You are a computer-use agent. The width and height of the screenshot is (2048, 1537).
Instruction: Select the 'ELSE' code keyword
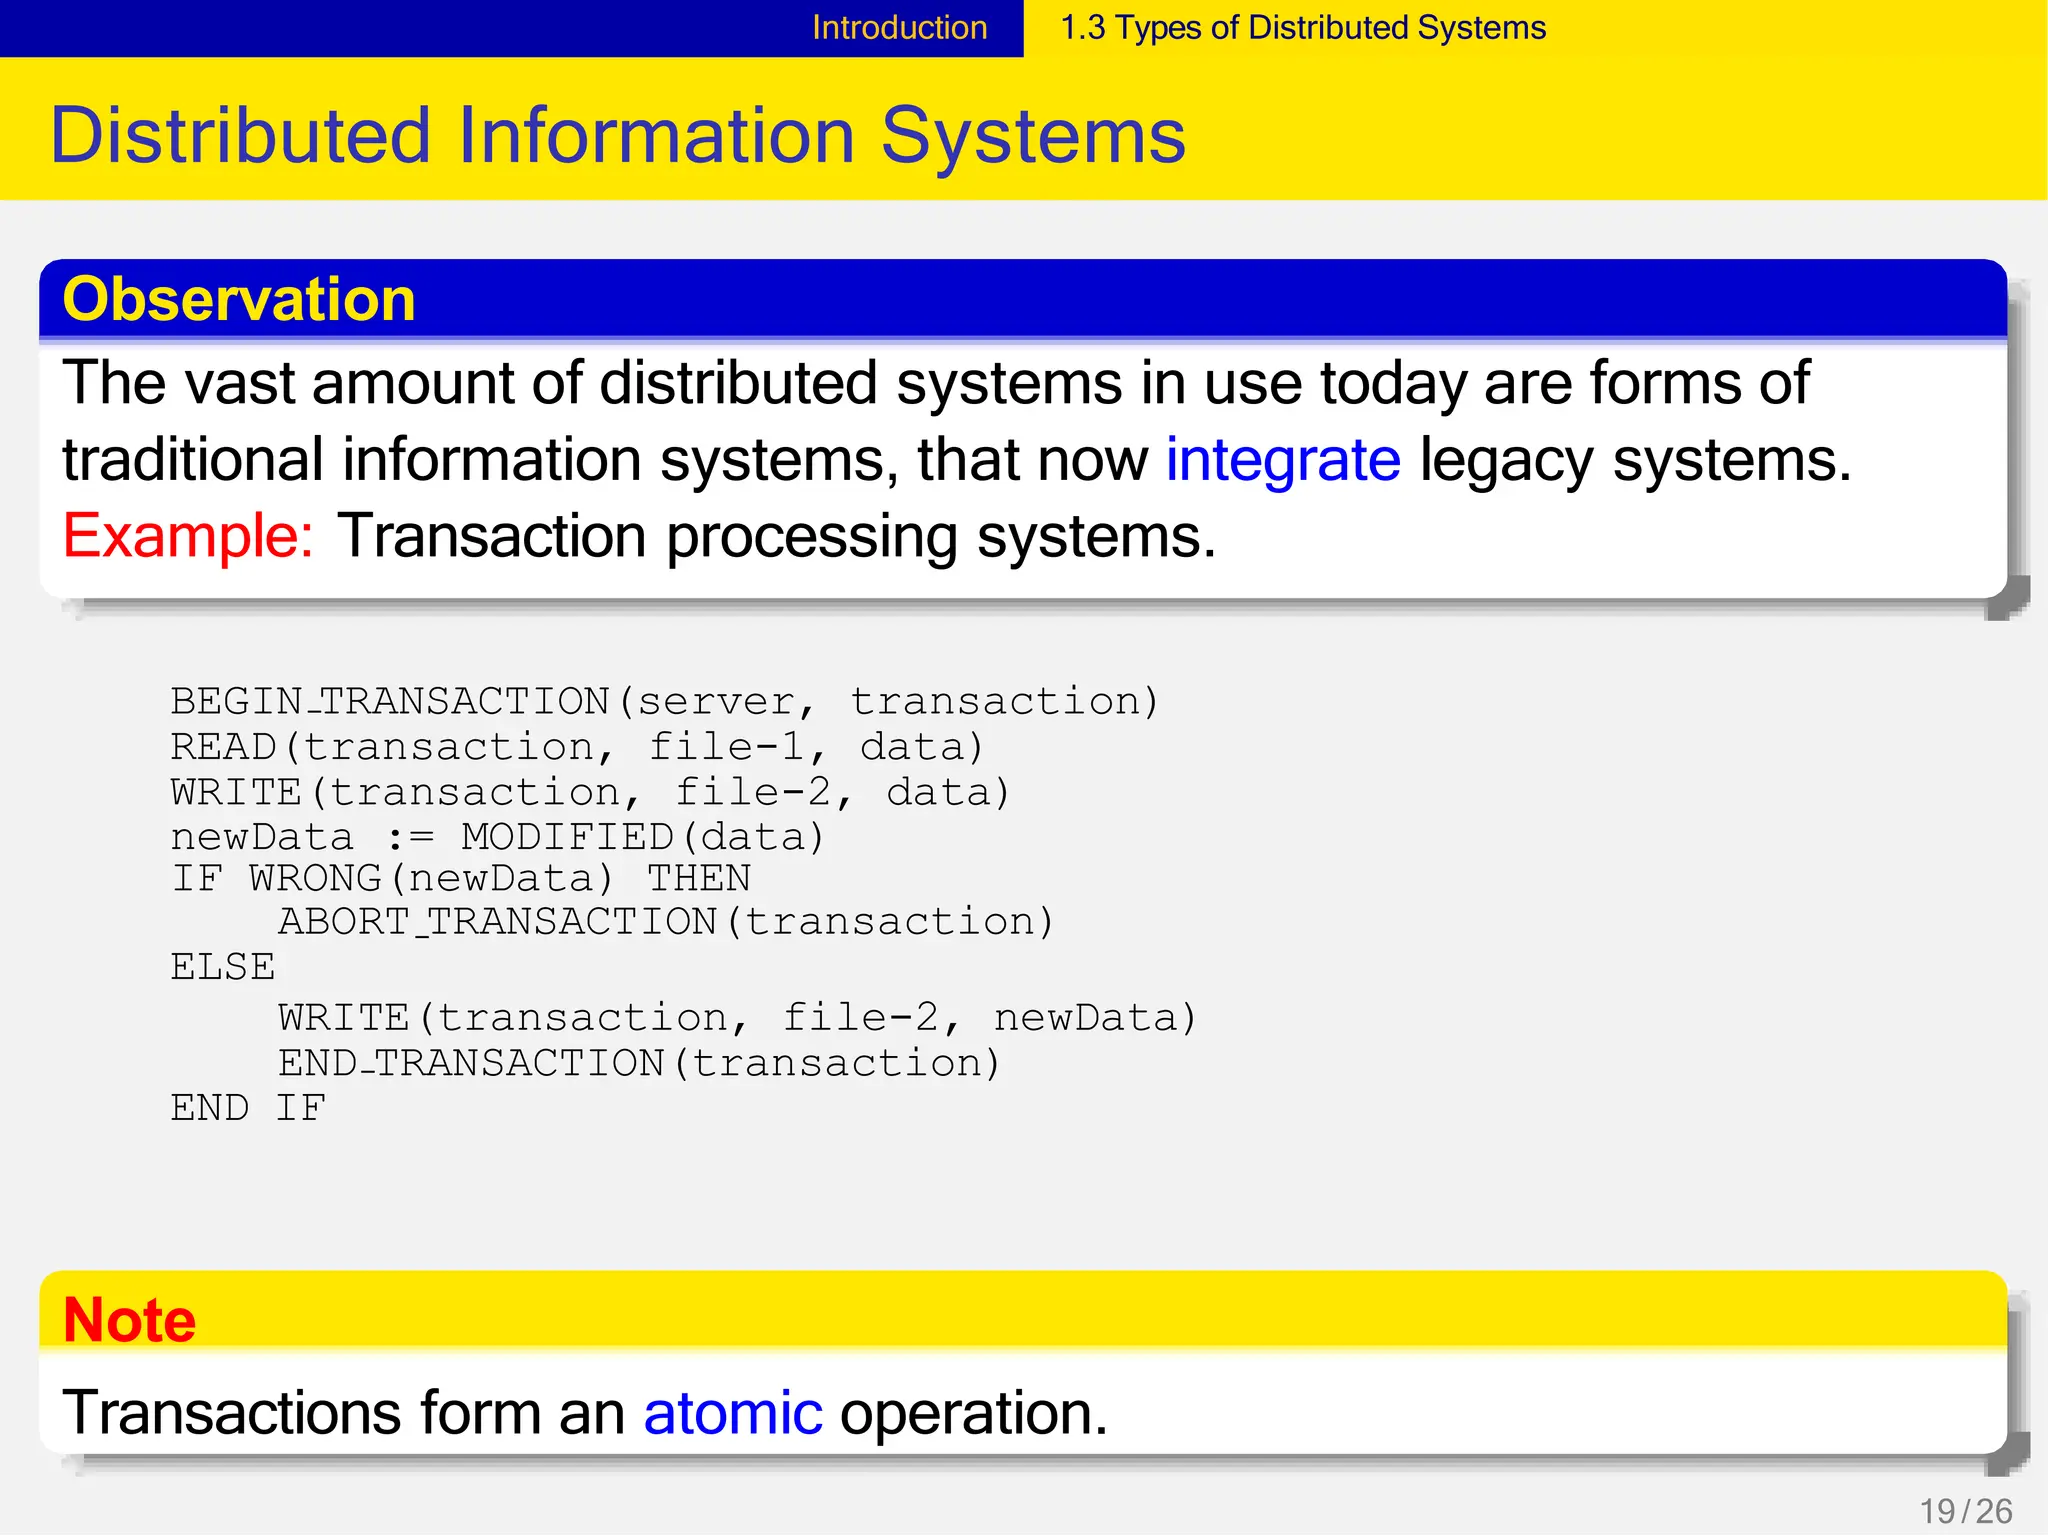pos(223,967)
